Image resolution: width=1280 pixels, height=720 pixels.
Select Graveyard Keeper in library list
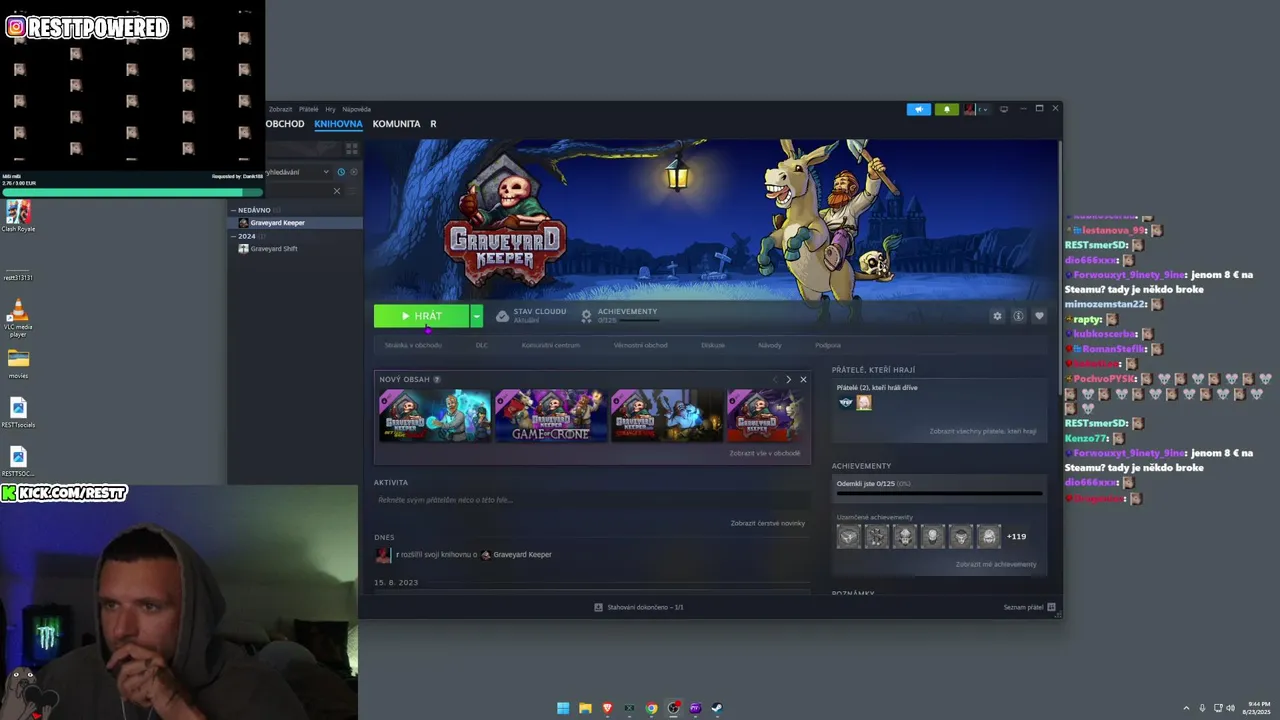tap(295, 223)
